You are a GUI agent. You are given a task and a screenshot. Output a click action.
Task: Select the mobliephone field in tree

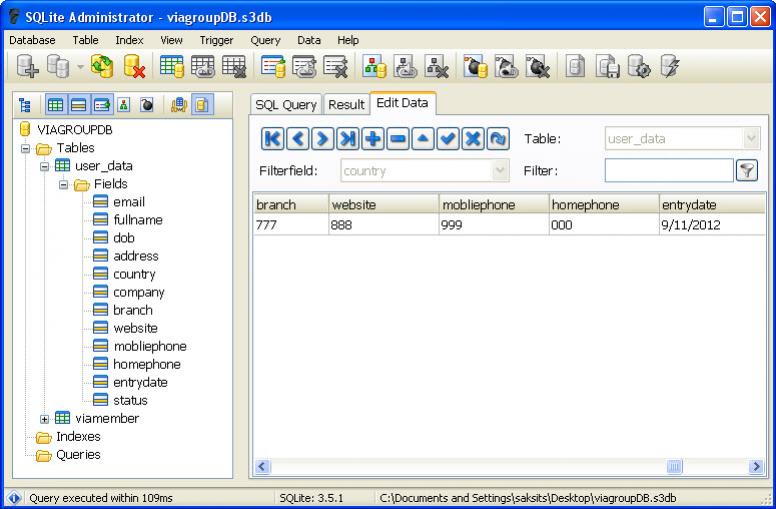click(149, 346)
